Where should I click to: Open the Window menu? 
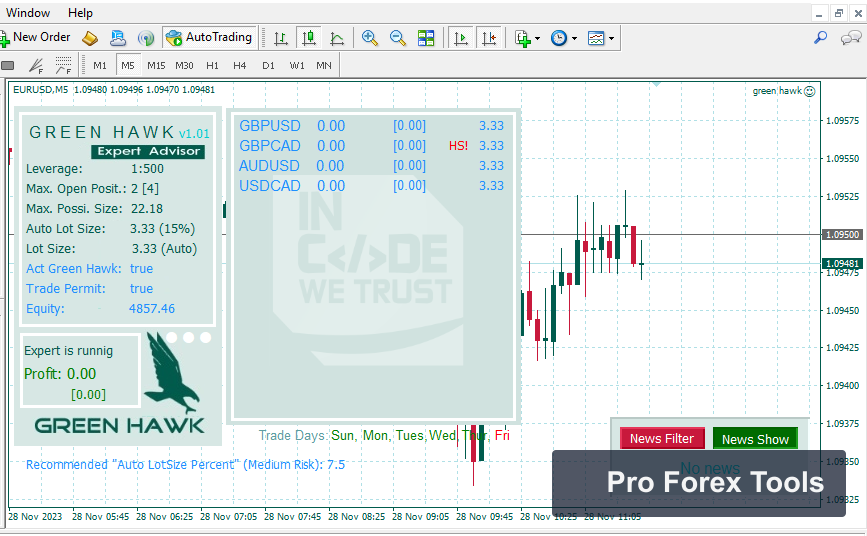point(28,13)
